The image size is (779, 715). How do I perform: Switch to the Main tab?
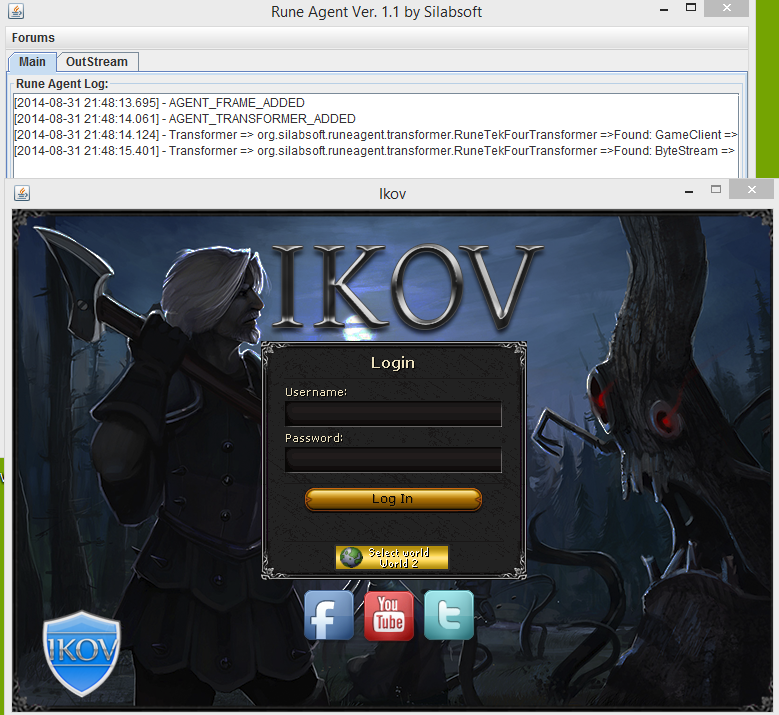[32, 62]
